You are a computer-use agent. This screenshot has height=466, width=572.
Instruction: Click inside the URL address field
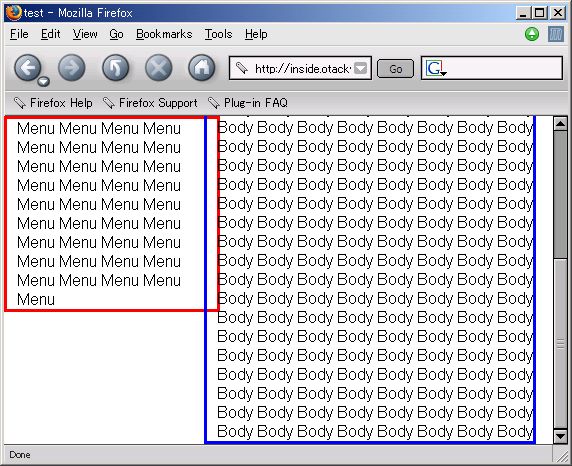[x=300, y=68]
